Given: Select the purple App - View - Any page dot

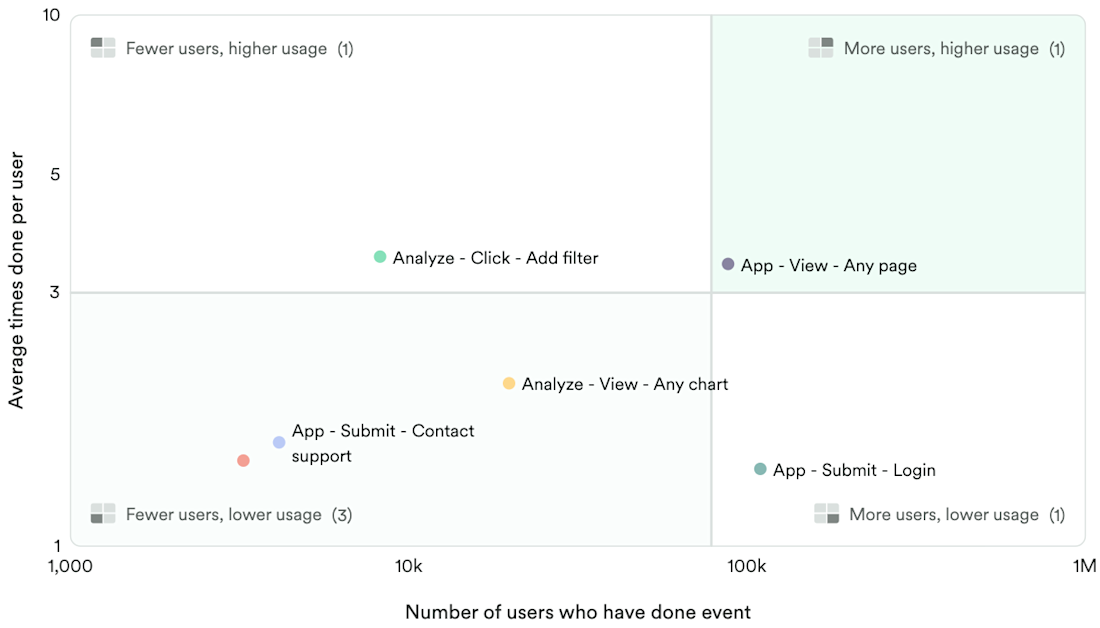Looking at the screenshot, I should coord(728,264).
